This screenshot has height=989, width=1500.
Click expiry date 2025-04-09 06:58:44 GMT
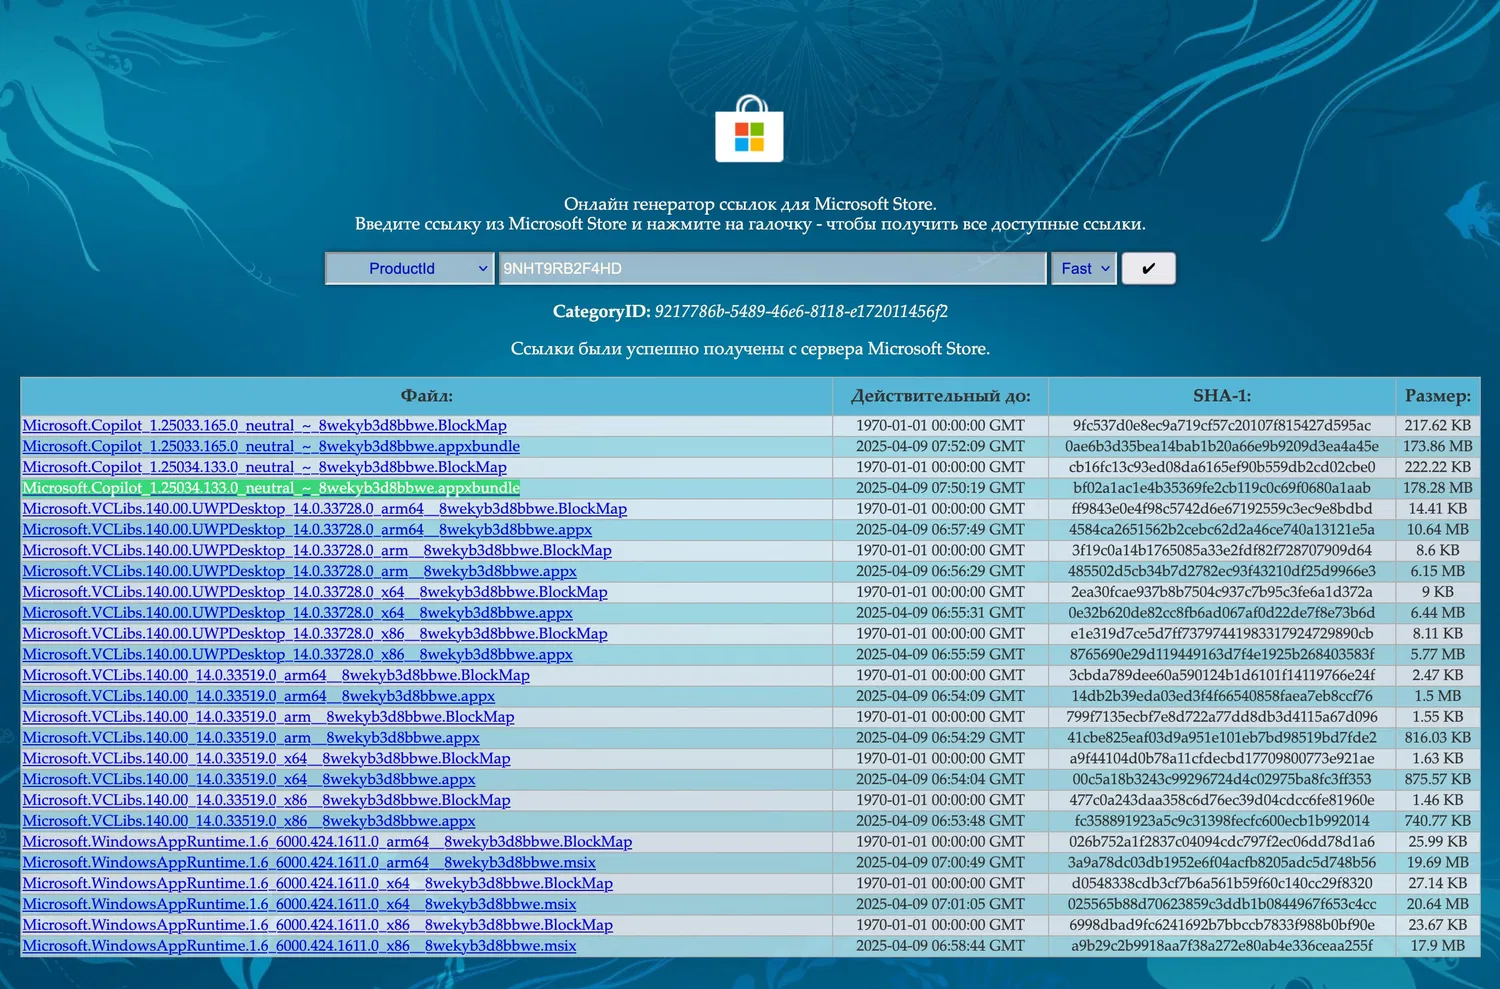pyautogui.click(x=941, y=946)
